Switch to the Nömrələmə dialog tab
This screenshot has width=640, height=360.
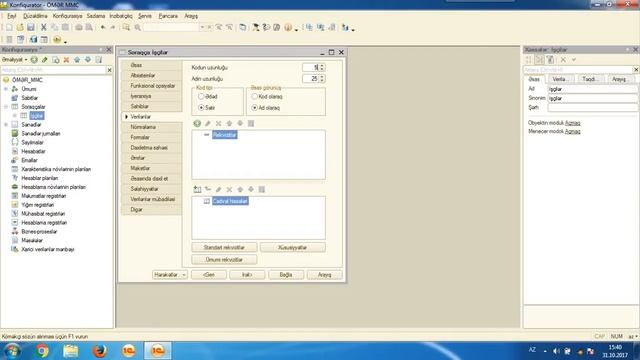click(x=152, y=127)
